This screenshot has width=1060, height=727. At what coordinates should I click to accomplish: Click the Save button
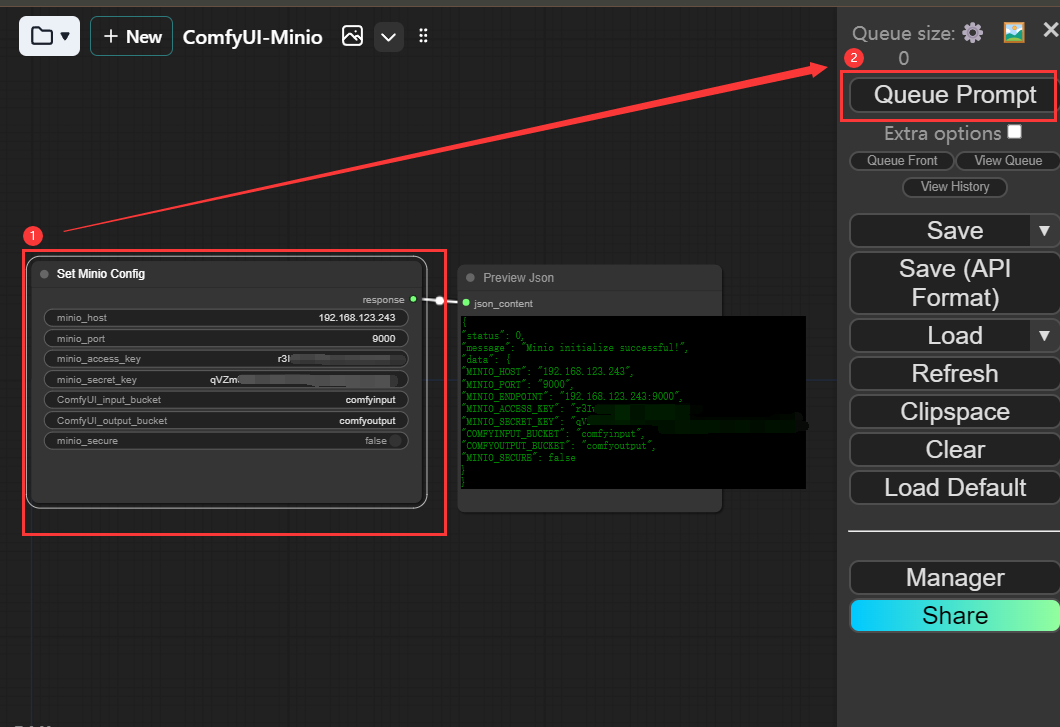tap(940, 231)
